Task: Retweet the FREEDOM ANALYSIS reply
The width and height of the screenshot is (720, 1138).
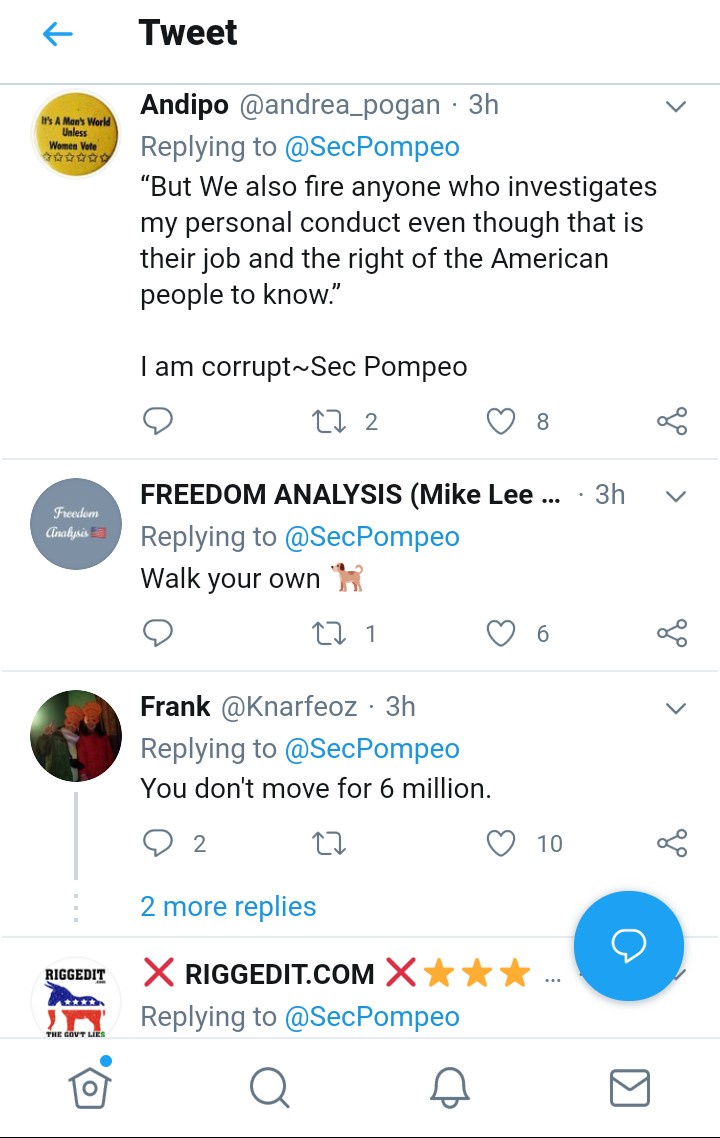Action: tap(329, 633)
